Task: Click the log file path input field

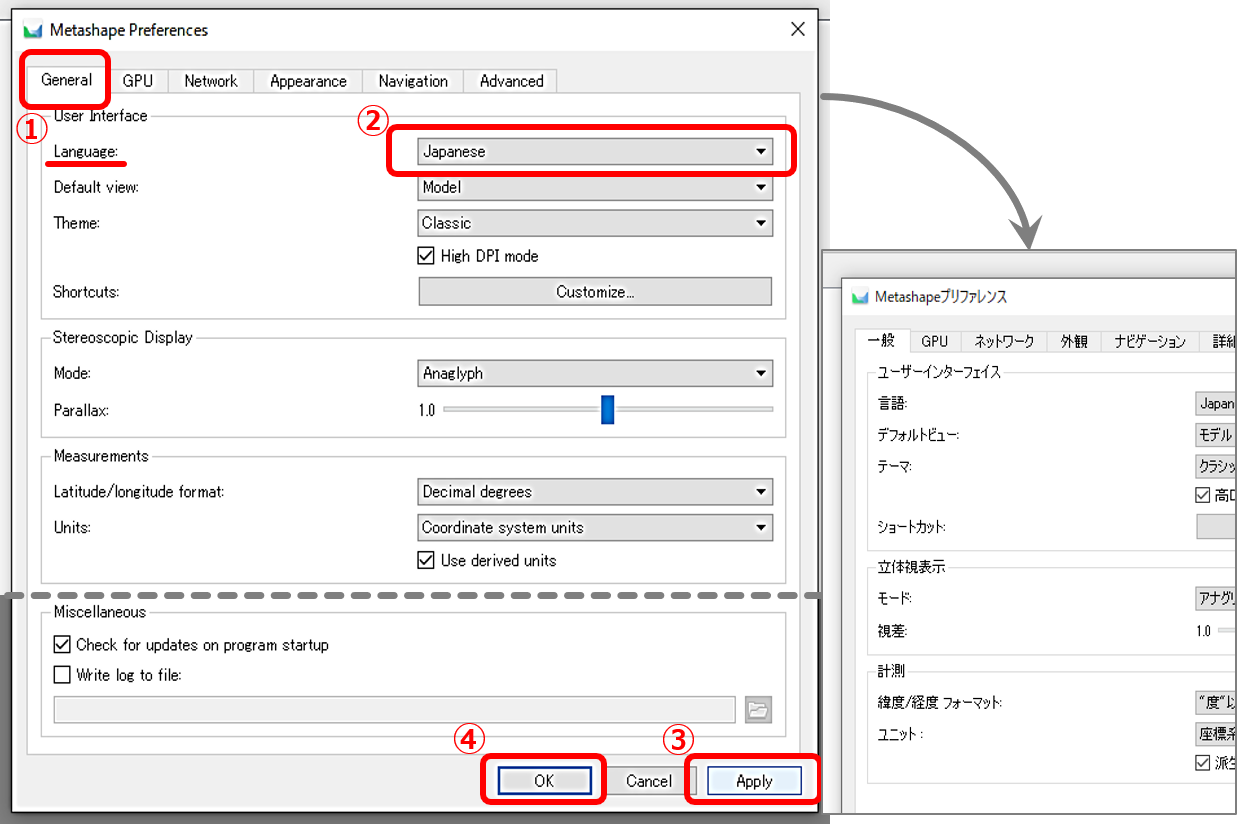Action: pos(395,710)
